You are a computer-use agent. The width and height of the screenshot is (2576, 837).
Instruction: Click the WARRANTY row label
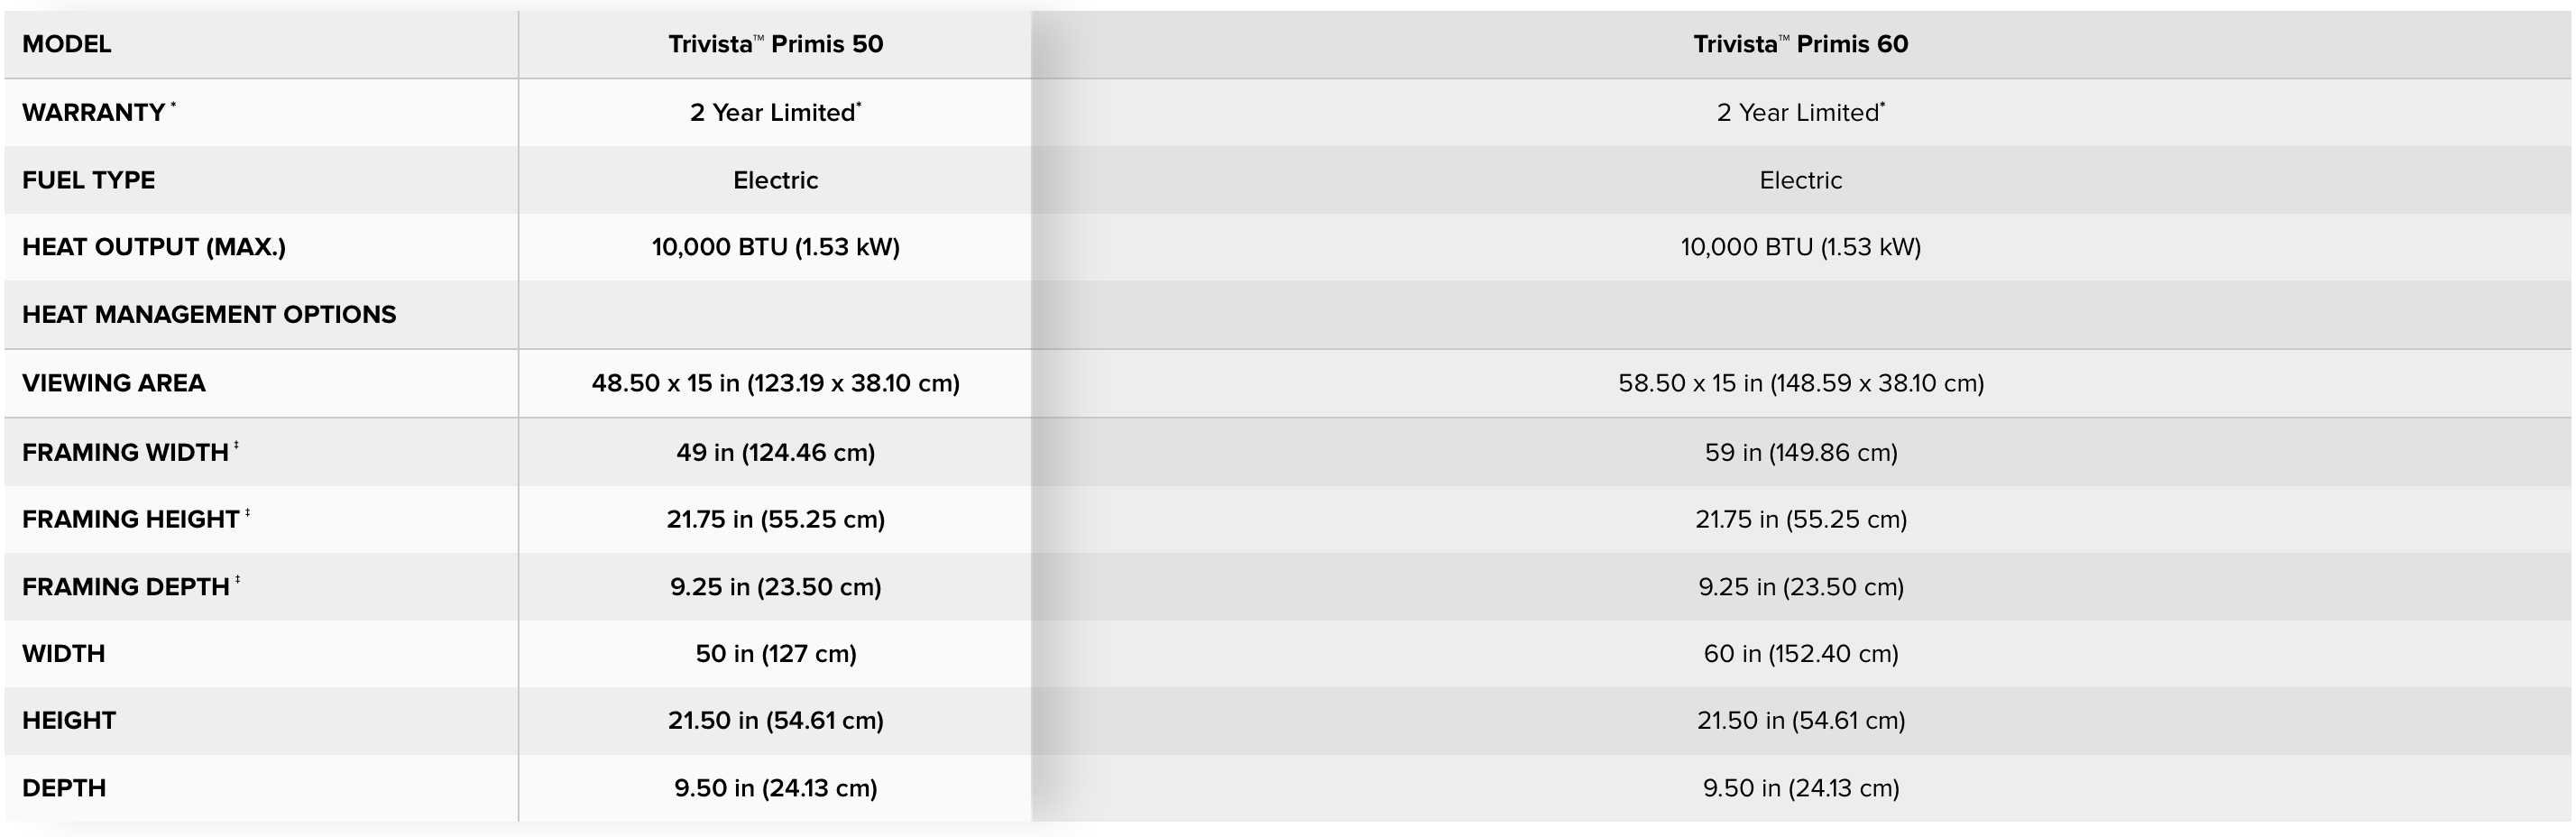pyautogui.click(x=94, y=112)
